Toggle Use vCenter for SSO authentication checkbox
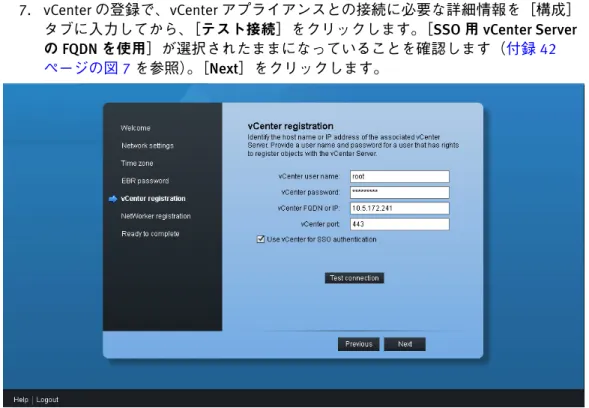The image size is (589, 408). [x=260, y=239]
